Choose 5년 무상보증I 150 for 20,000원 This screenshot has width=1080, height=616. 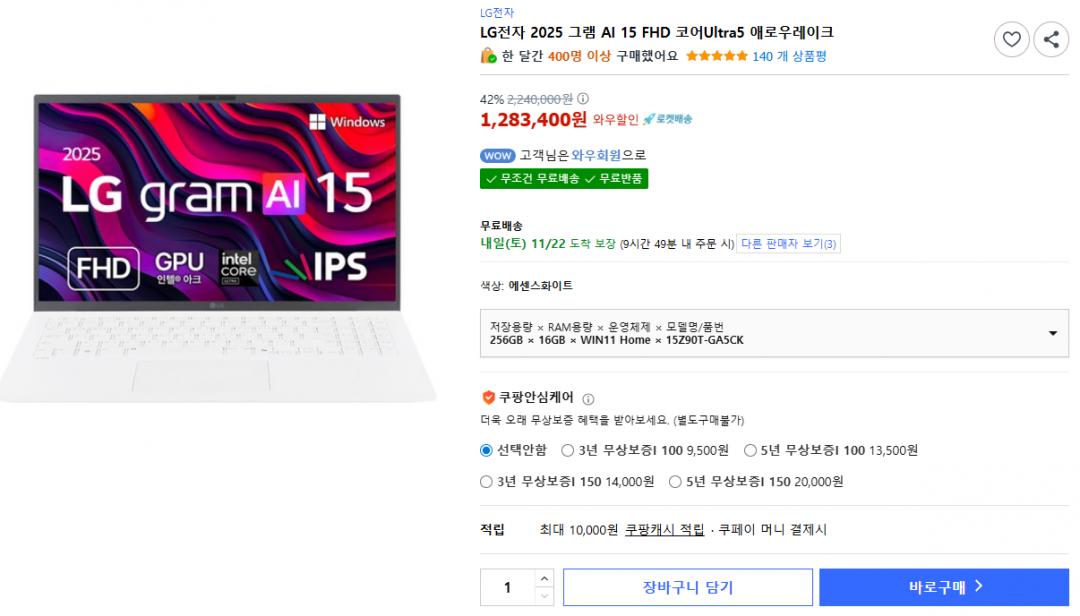(x=675, y=481)
